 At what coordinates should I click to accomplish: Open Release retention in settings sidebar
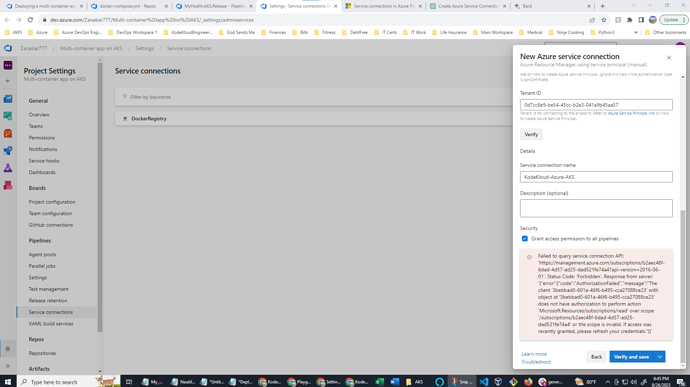point(48,301)
